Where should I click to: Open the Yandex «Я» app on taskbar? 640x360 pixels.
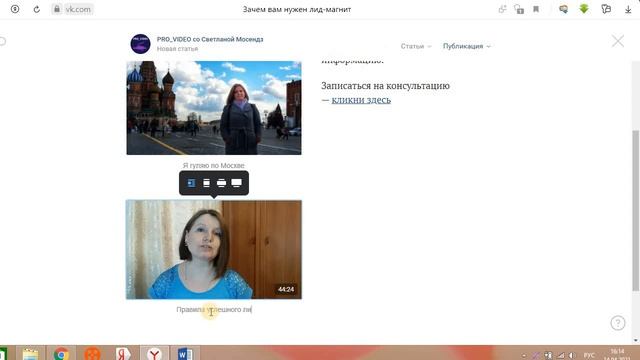(123, 354)
